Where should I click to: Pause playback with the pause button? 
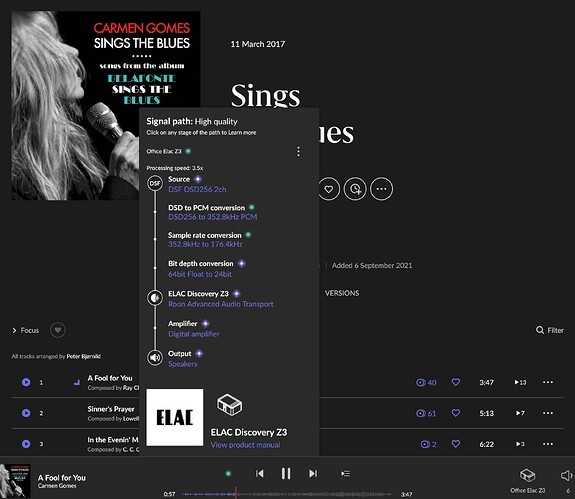click(x=286, y=473)
